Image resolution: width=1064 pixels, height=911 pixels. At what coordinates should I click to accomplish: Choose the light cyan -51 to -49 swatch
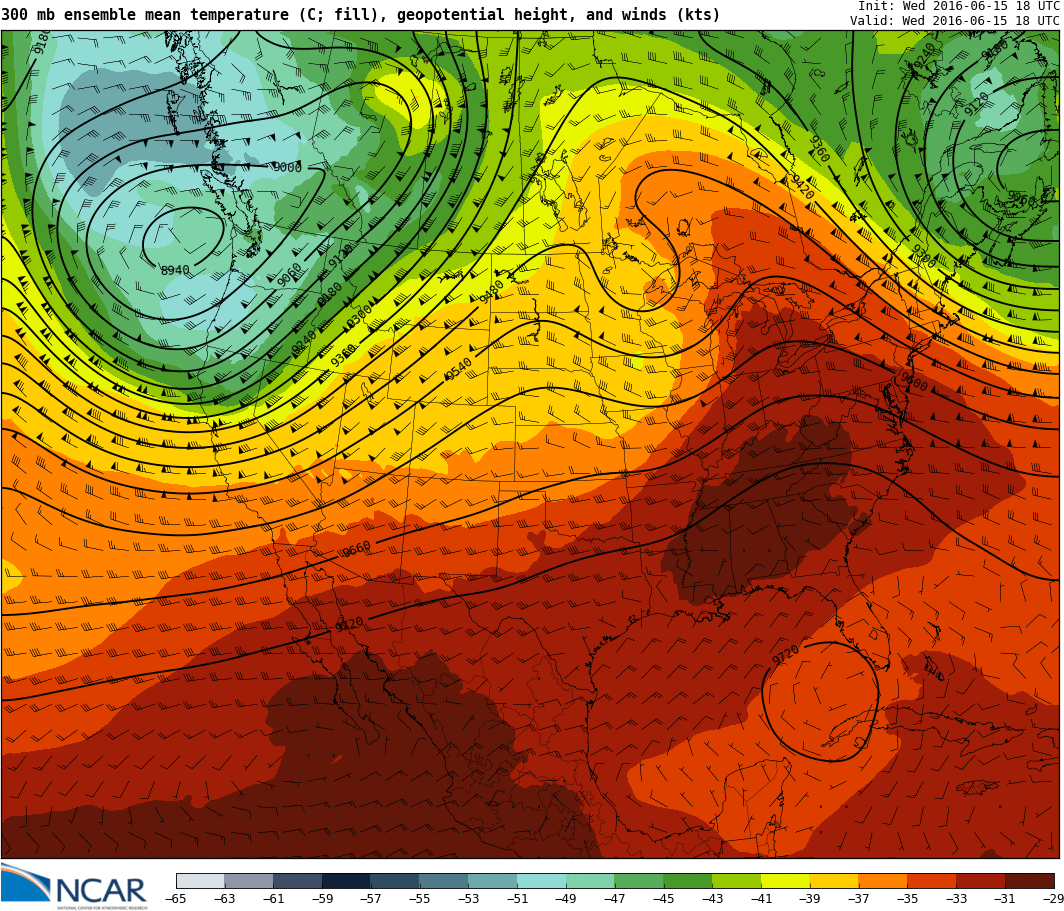pyautogui.click(x=542, y=880)
